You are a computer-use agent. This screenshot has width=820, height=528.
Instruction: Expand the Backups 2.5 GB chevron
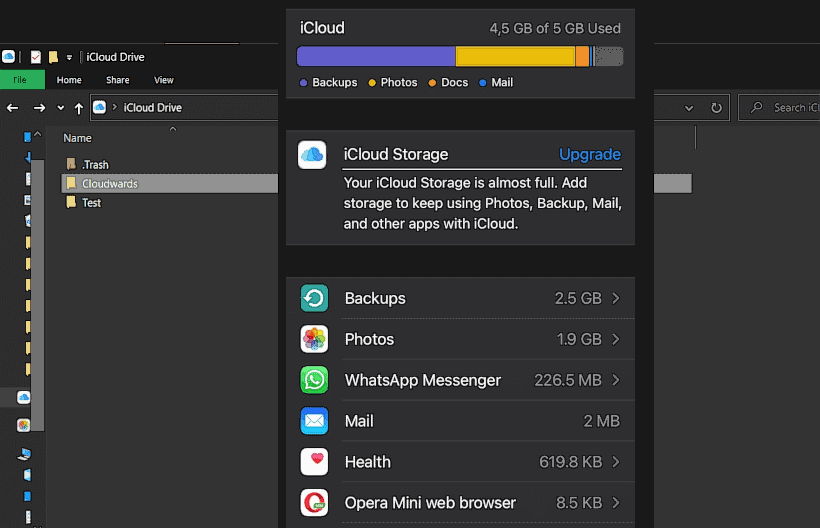point(616,298)
